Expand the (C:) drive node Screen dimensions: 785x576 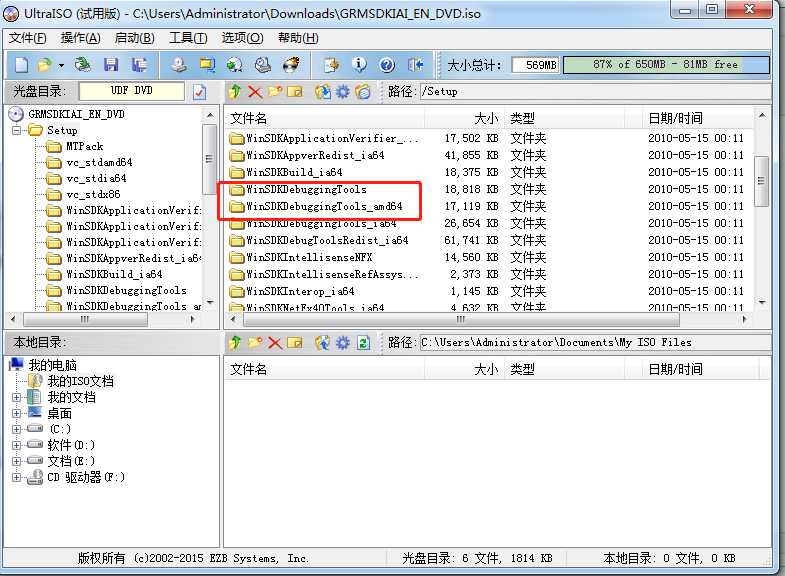pyautogui.click(x=17, y=429)
